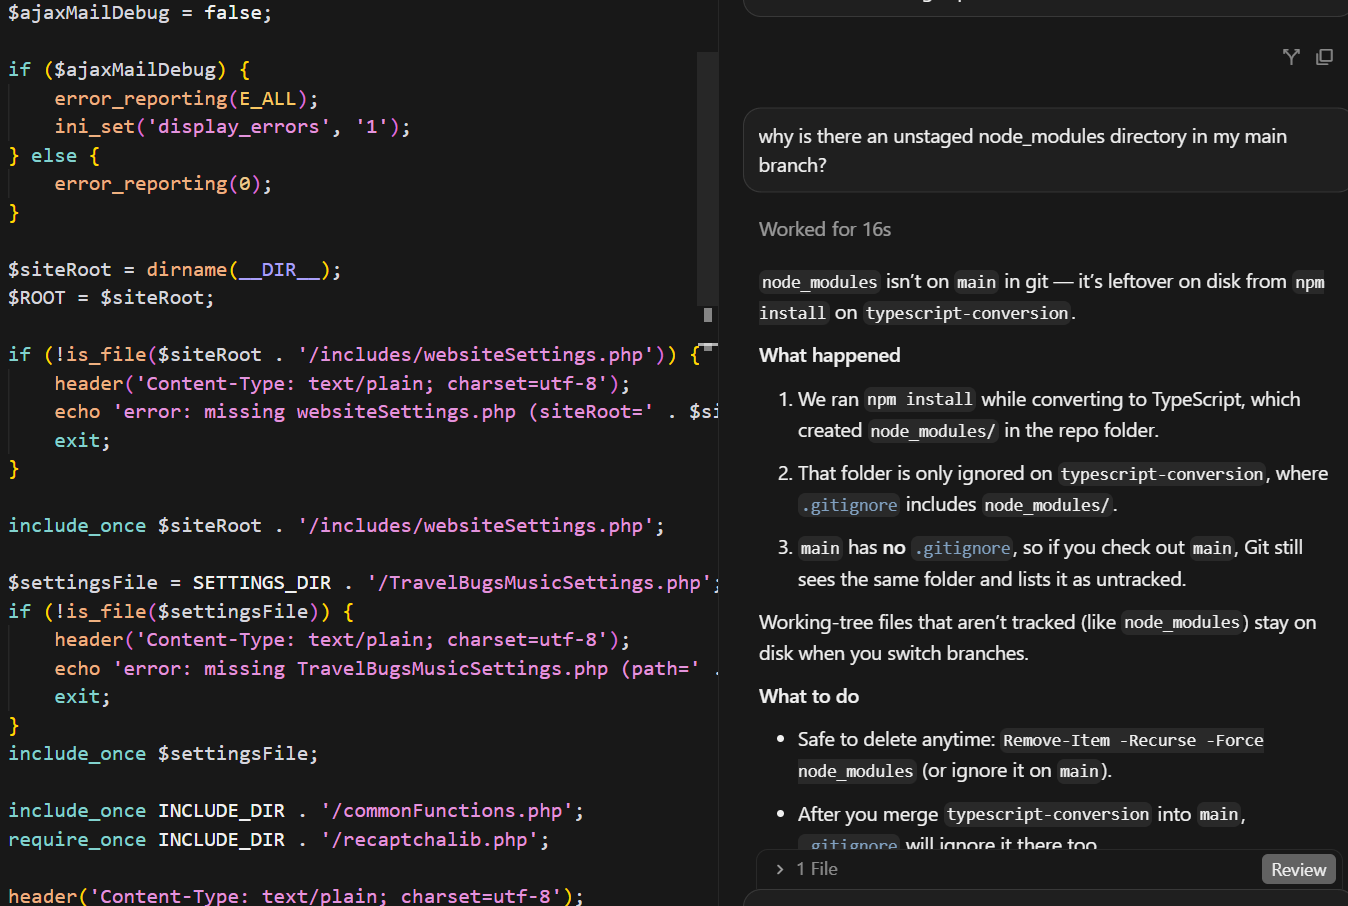Viewport: 1348px width, 906px height.
Task: Click the 'if (!is_file($settingsFile)) {' line
Action: 181,611
